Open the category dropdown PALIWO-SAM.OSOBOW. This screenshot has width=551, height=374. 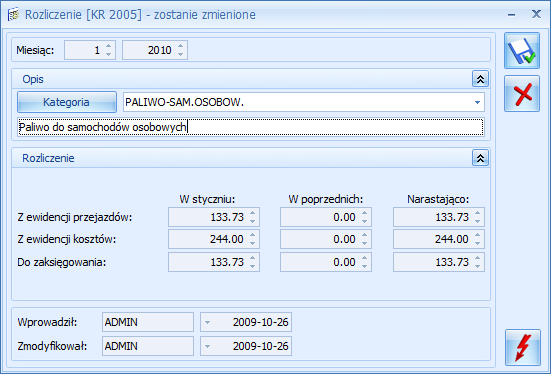tap(477, 102)
